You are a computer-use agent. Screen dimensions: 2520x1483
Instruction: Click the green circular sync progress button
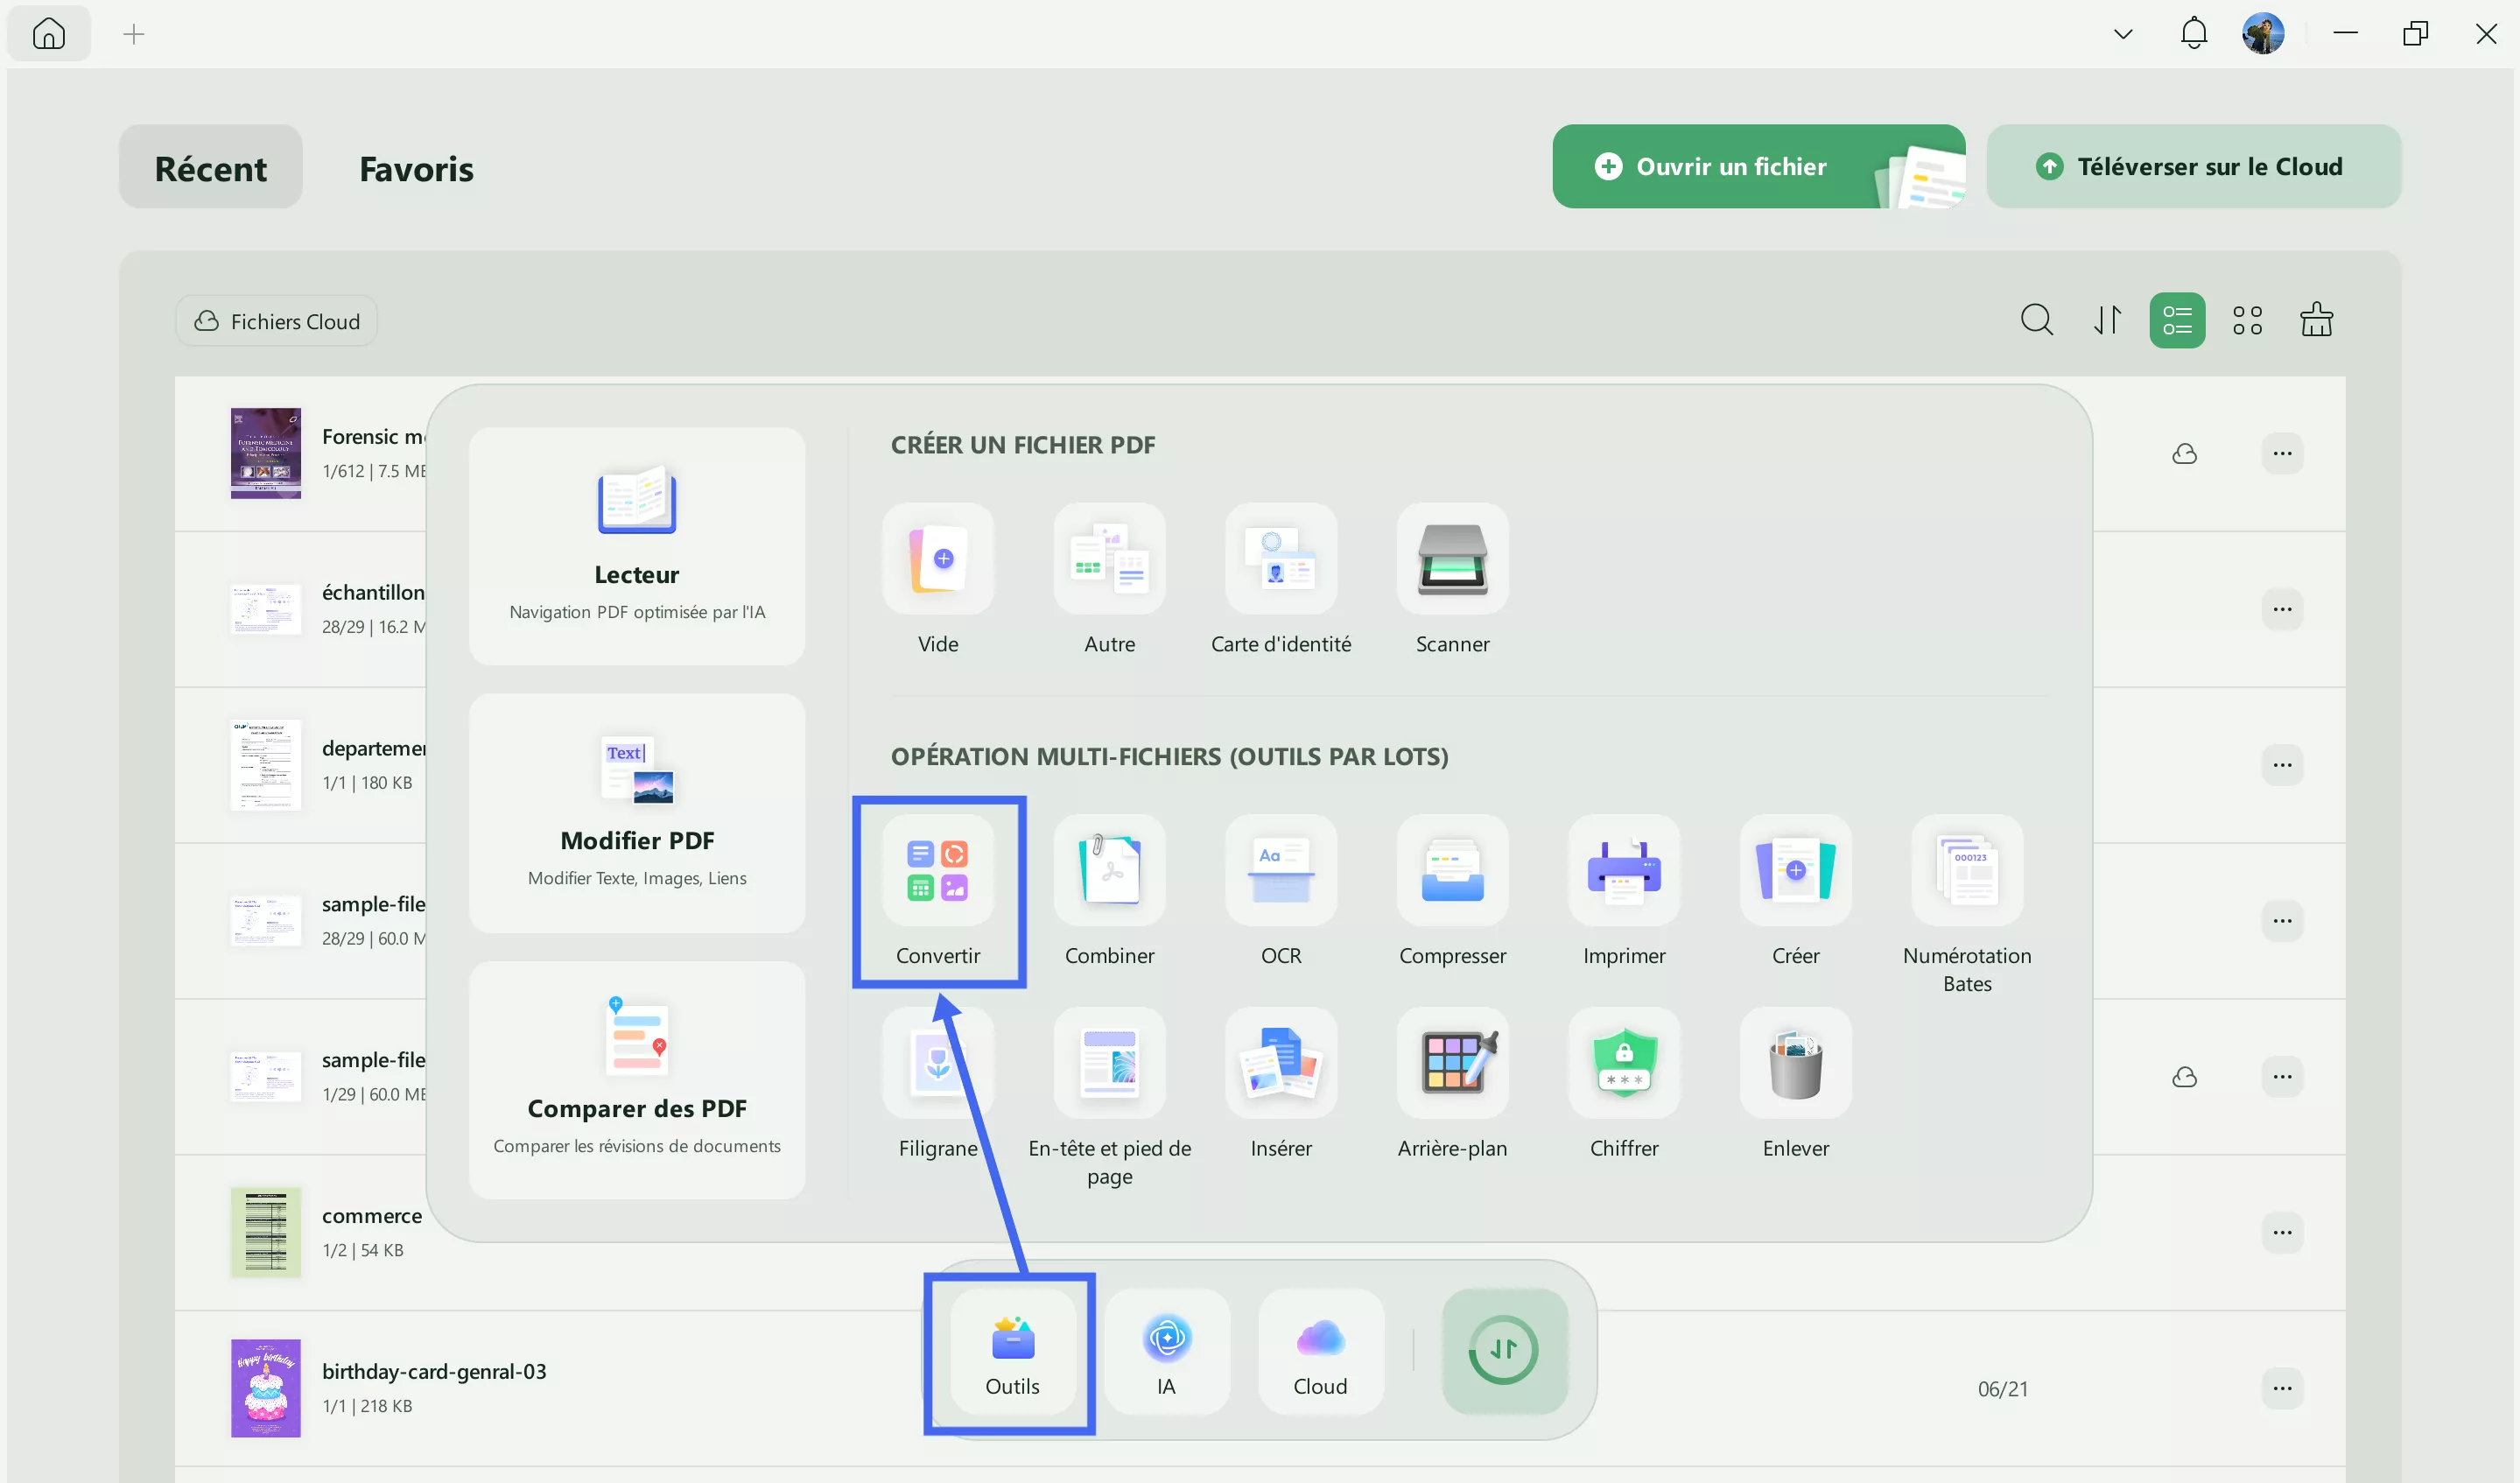(1503, 1351)
